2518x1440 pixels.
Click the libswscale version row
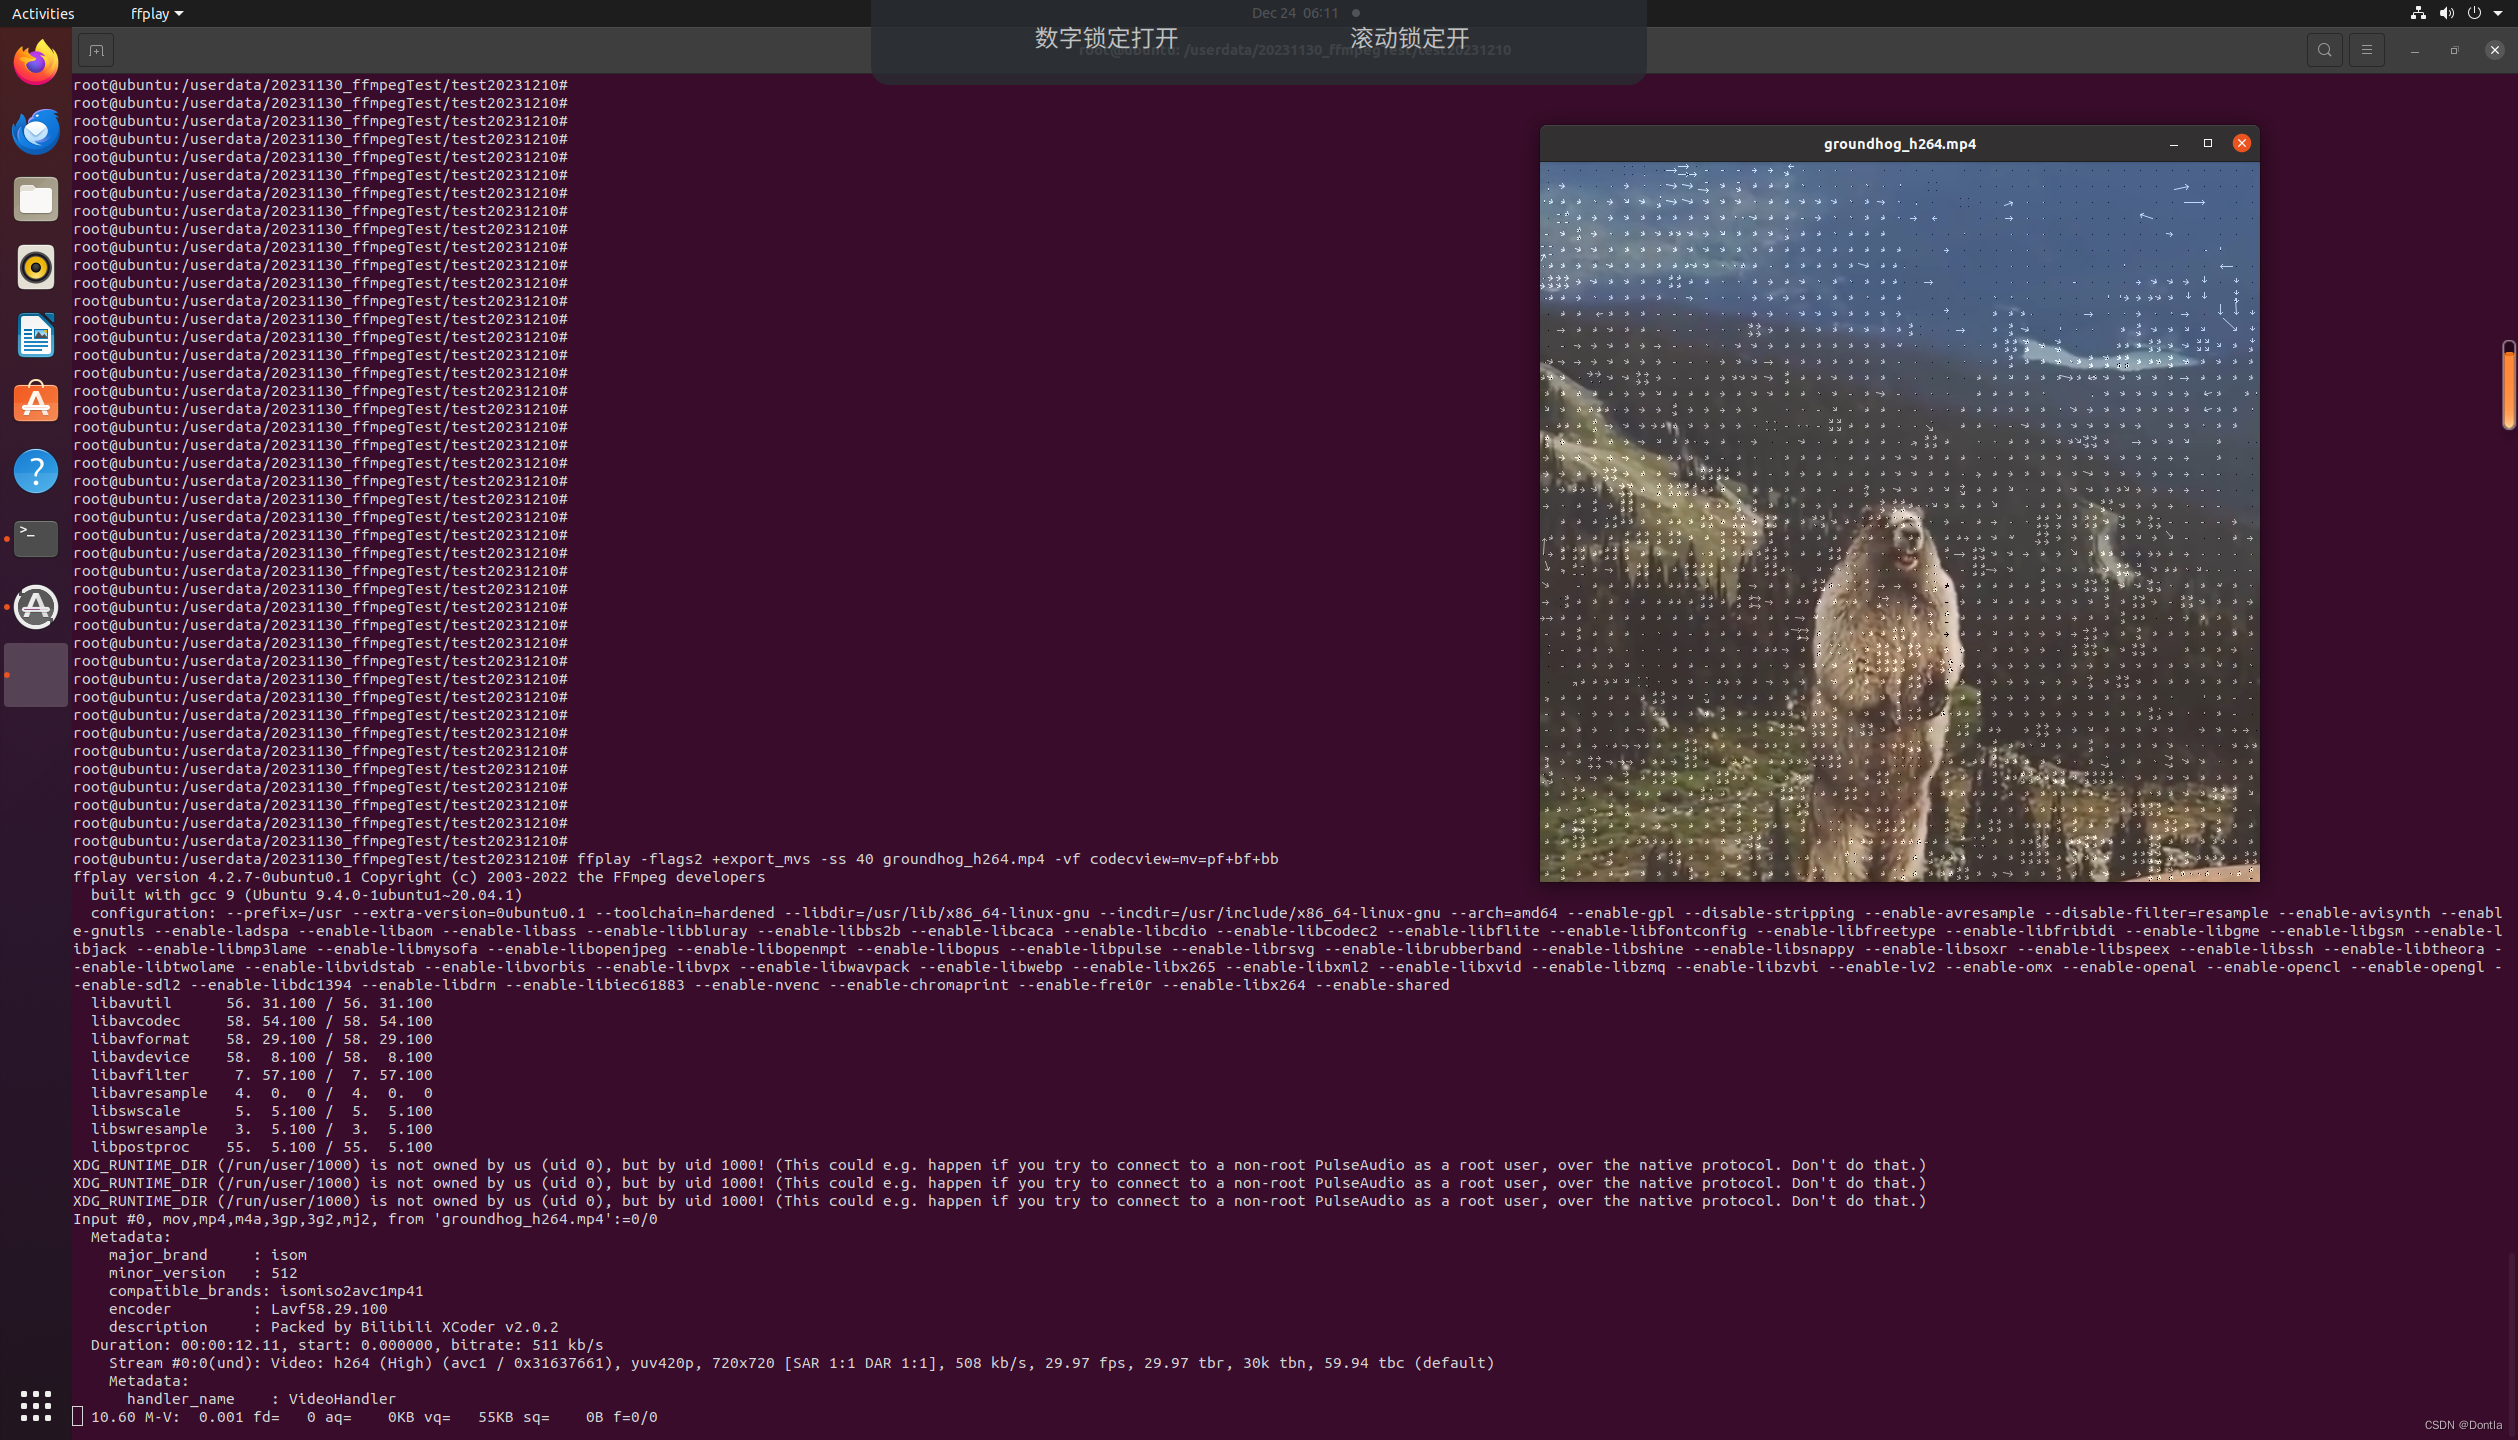pos(261,1111)
